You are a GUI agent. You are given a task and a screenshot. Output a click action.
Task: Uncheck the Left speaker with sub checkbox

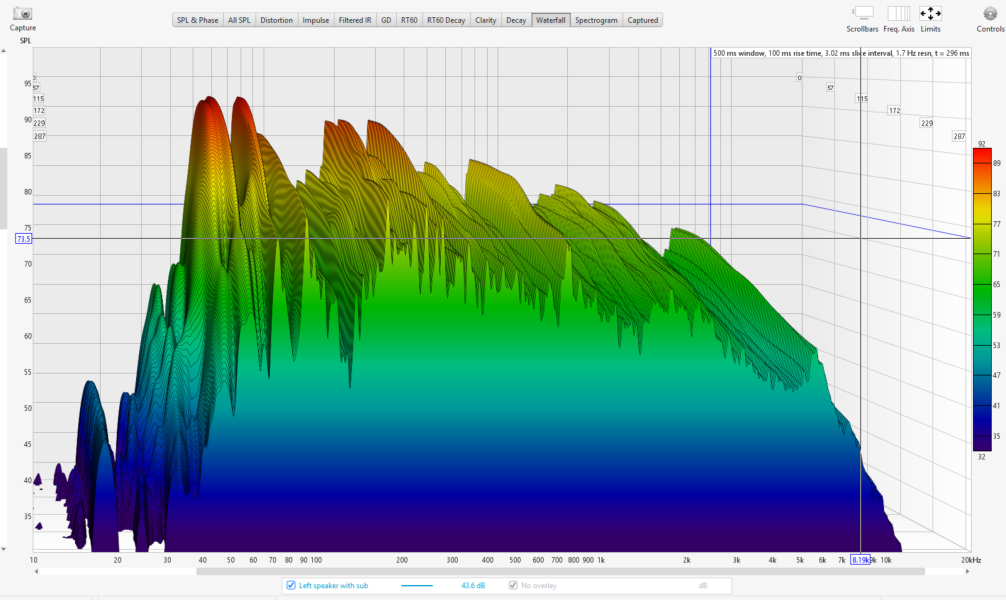(291, 585)
